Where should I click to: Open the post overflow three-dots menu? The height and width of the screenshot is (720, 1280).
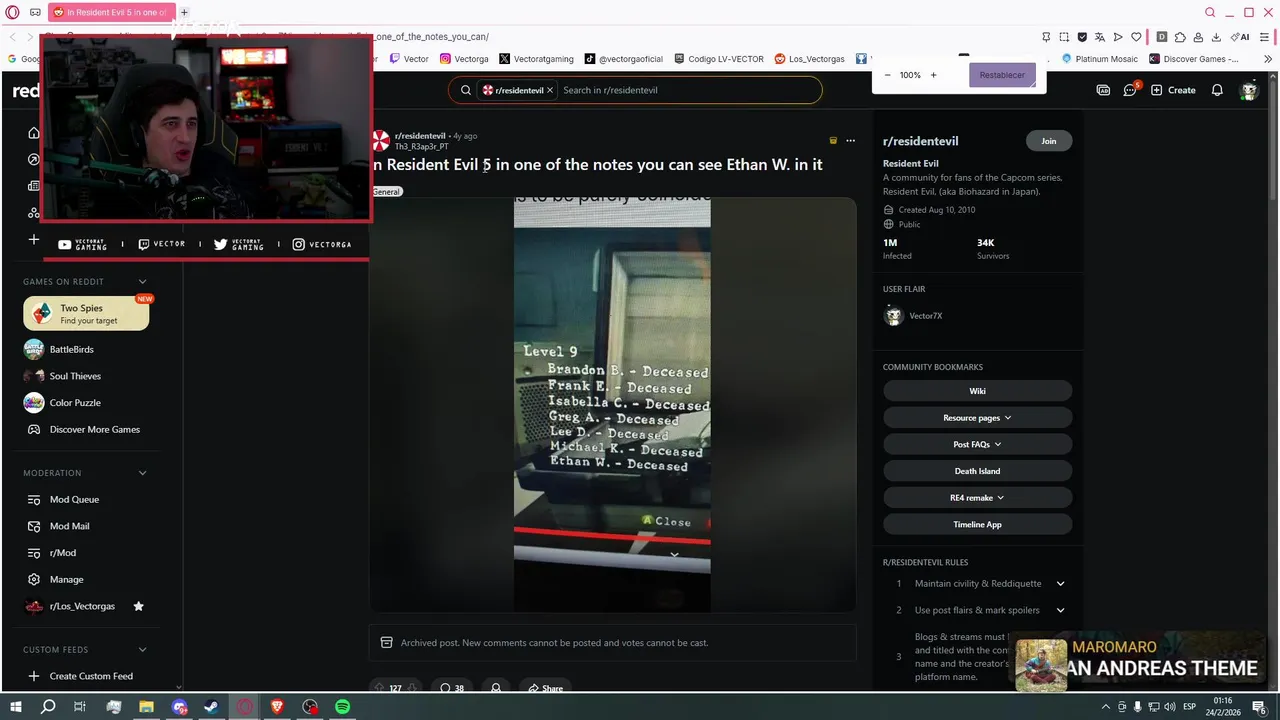850,140
